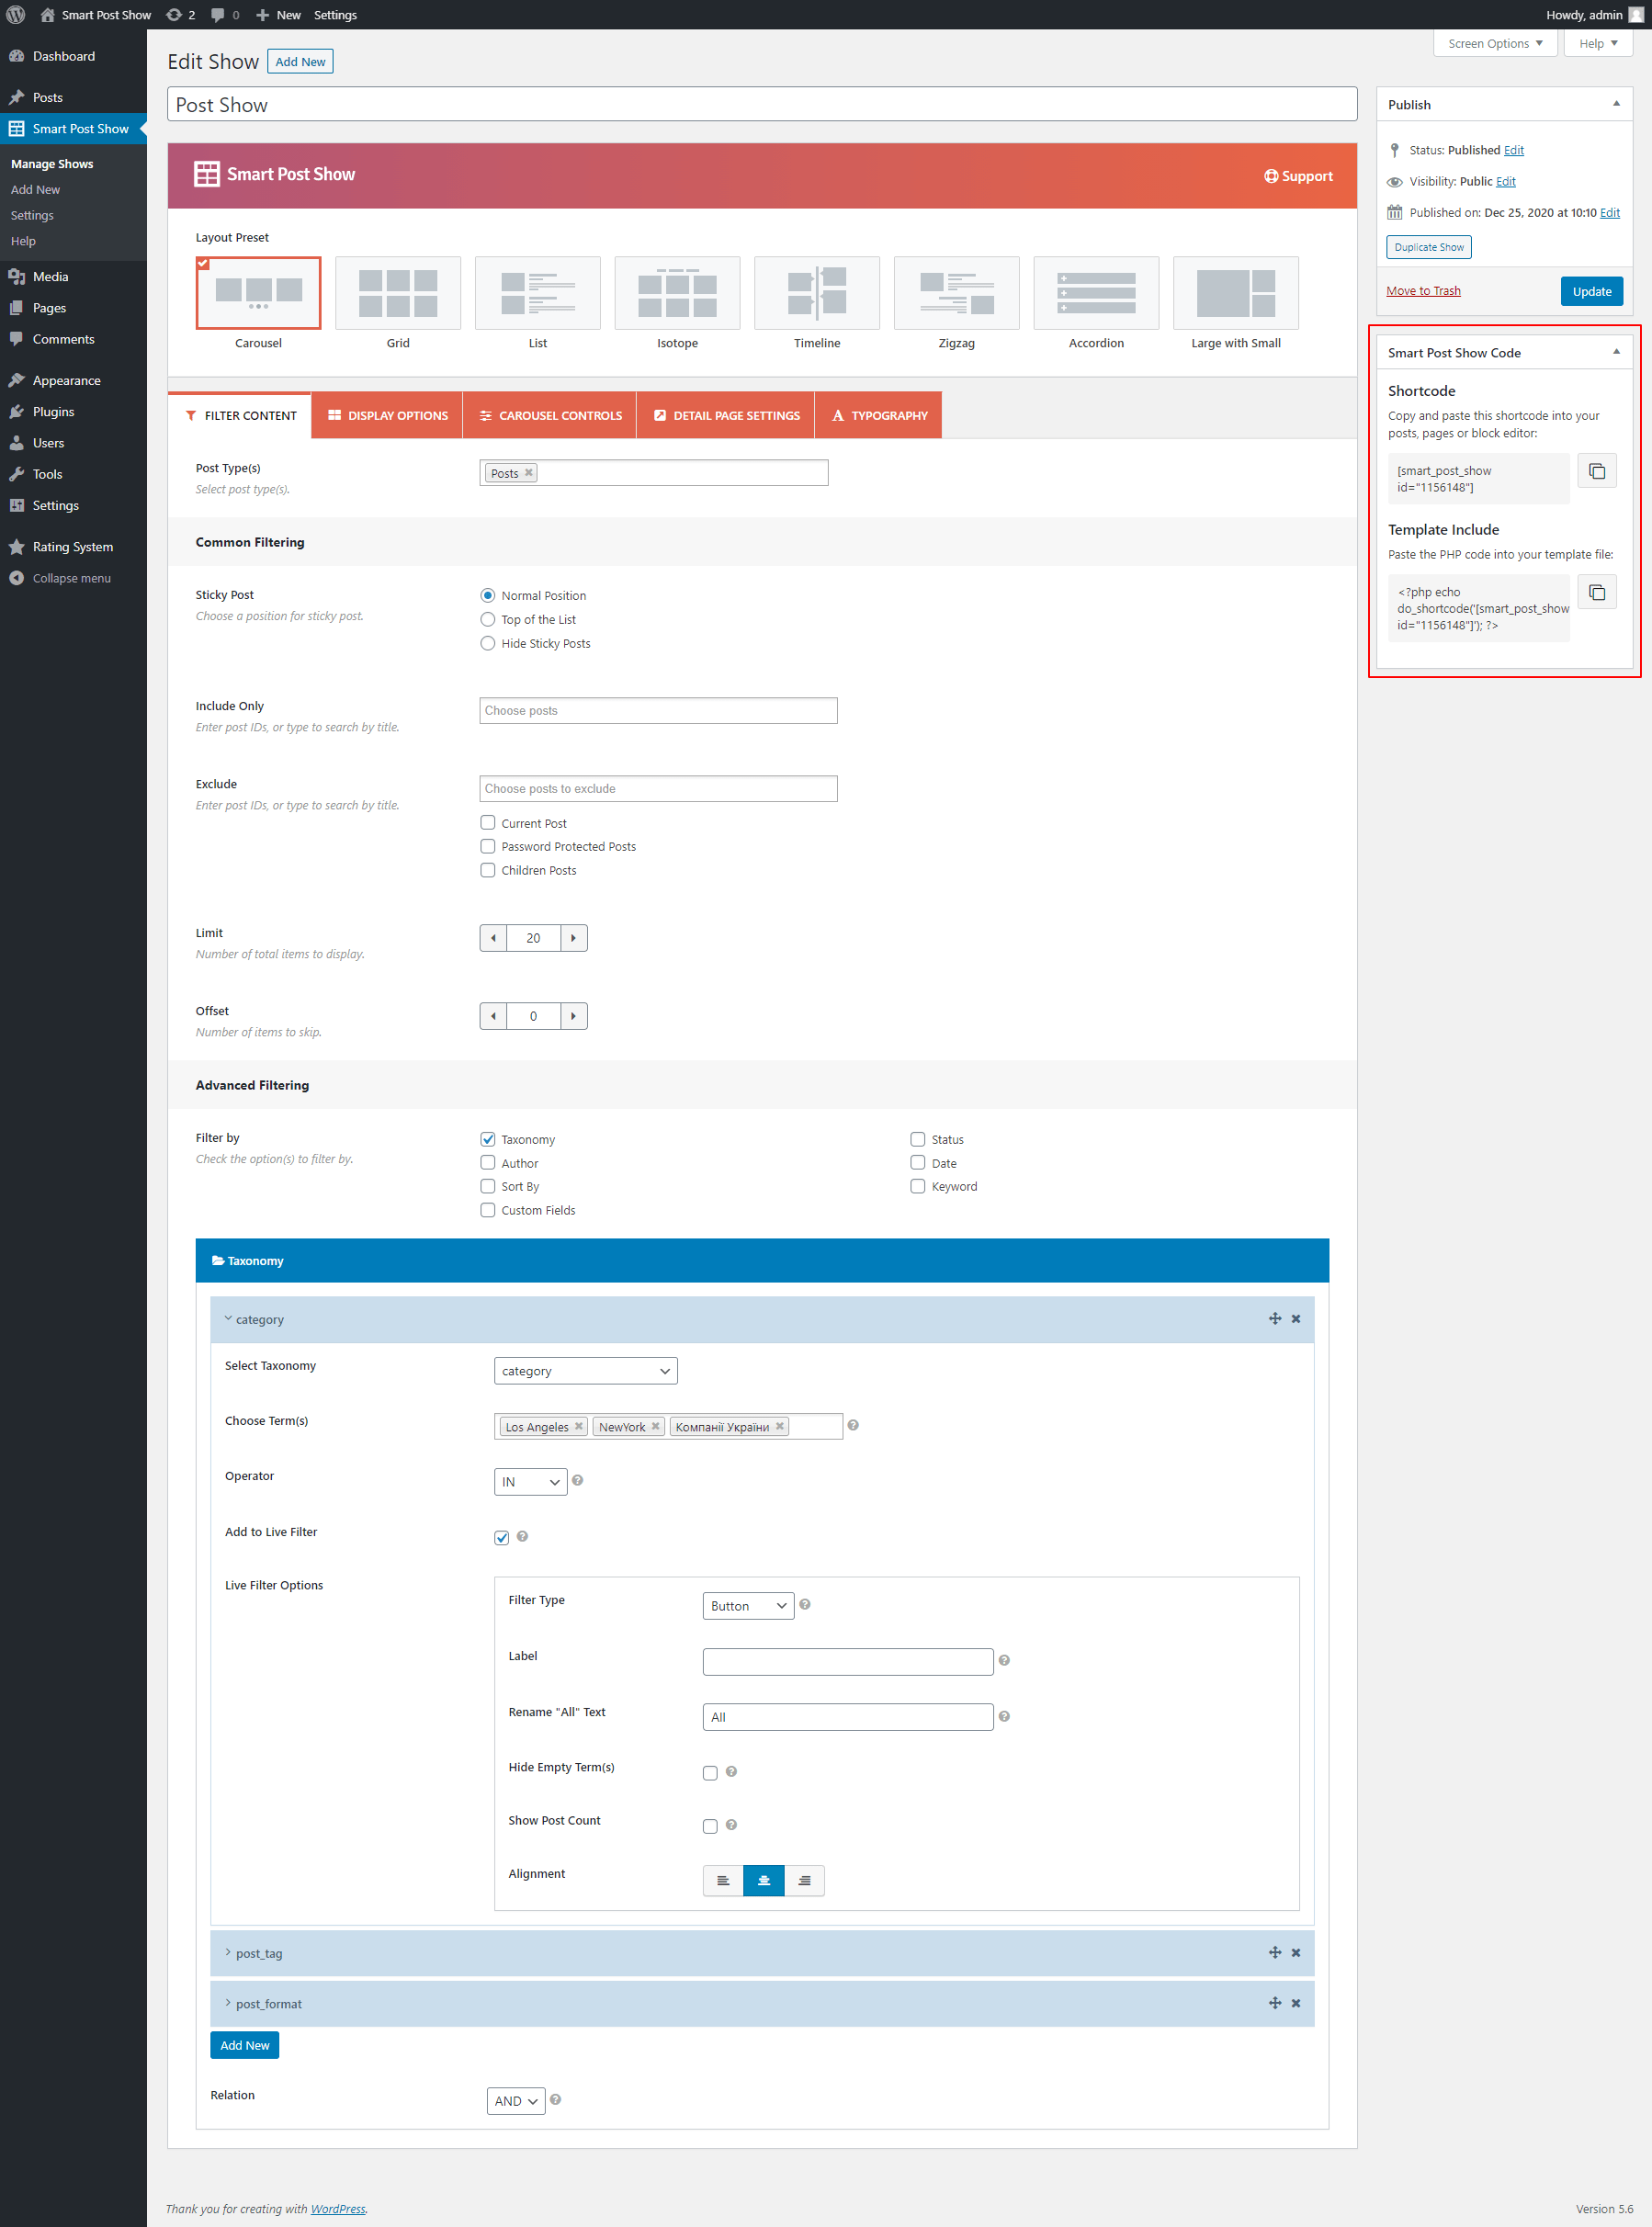Copy the shortcode using the copy icon
The height and width of the screenshot is (2227, 1652).
point(1596,471)
